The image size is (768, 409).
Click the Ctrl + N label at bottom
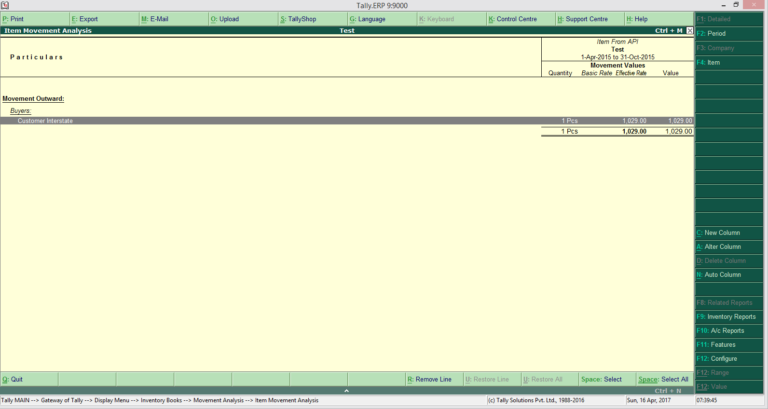(x=668, y=391)
